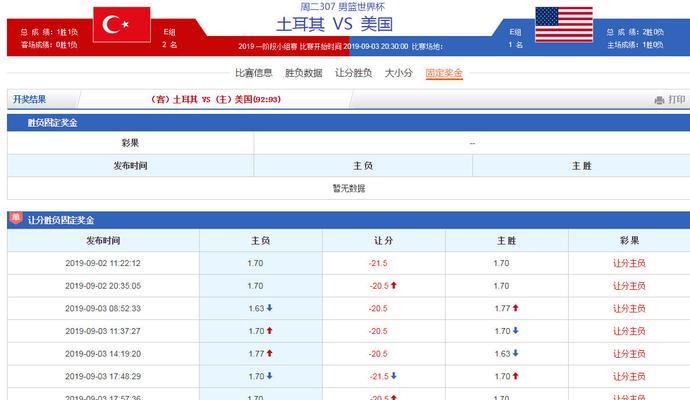
Task: Click the 暂无数据 message
Action: point(349,188)
